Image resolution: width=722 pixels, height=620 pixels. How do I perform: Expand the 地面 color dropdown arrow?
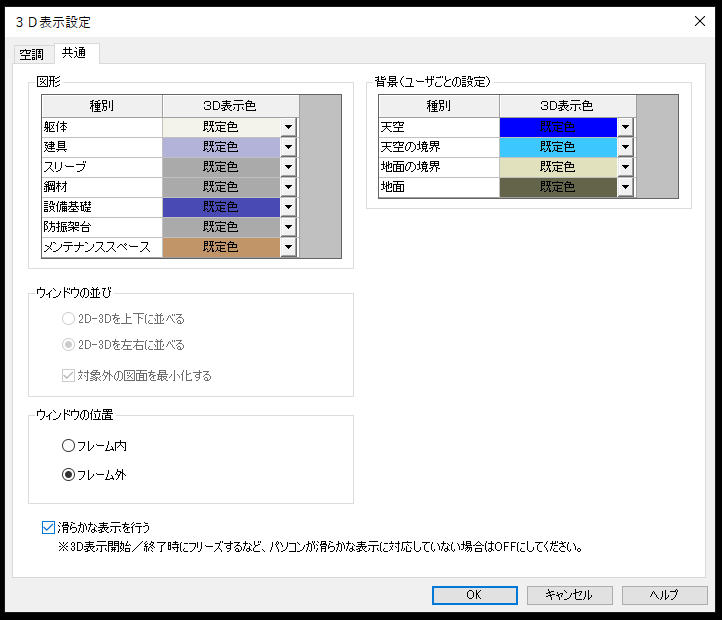pos(626,187)
